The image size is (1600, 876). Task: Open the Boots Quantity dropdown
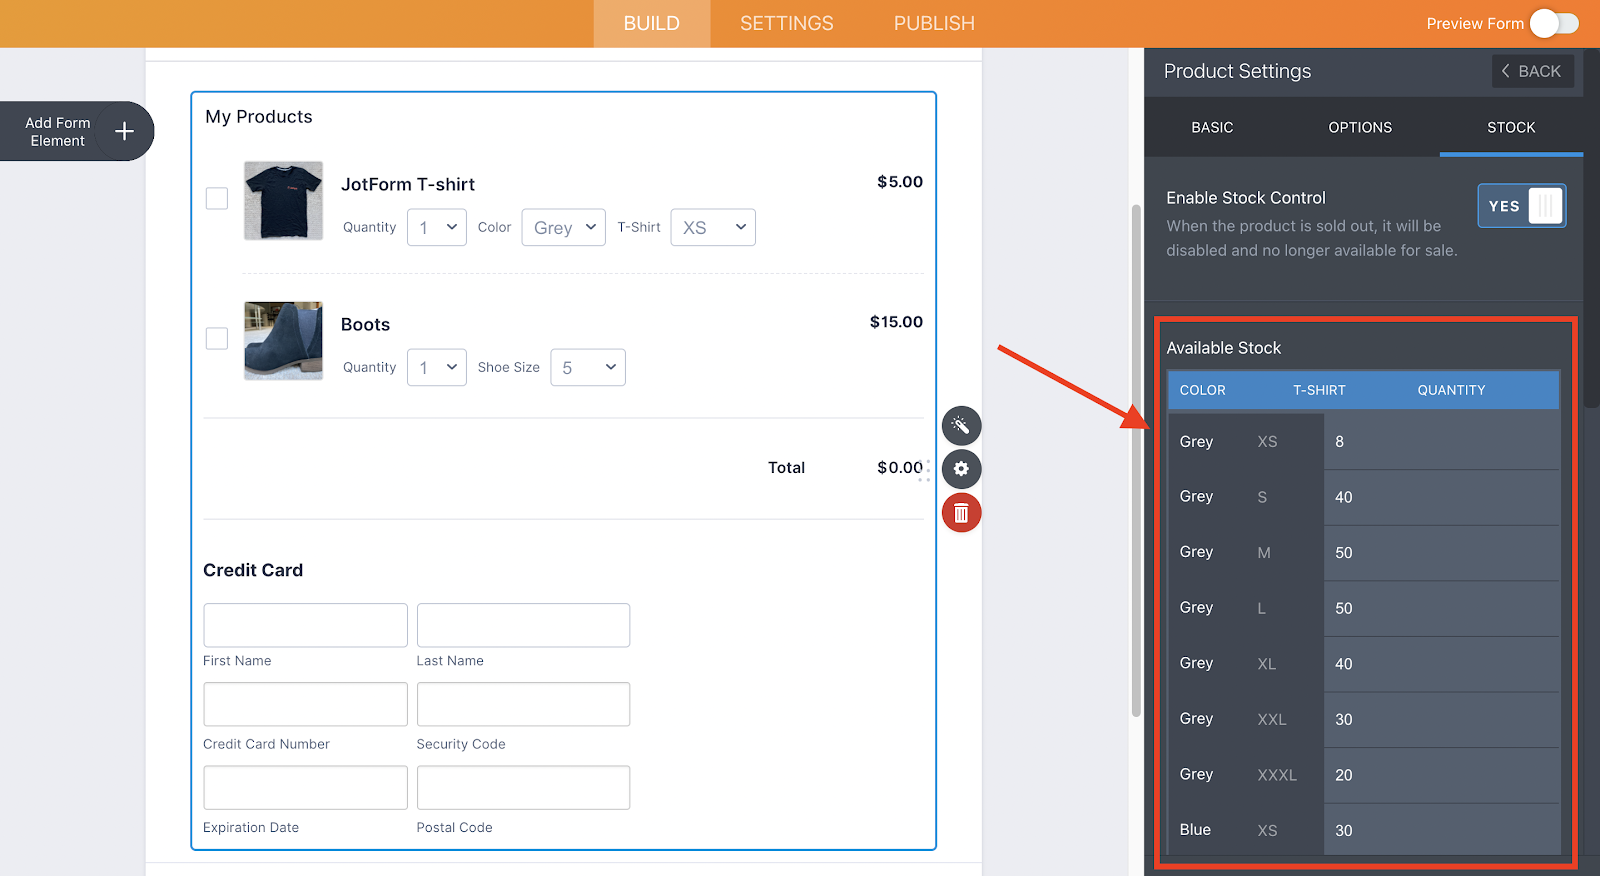pyautogui.click(x=437, y=367)
